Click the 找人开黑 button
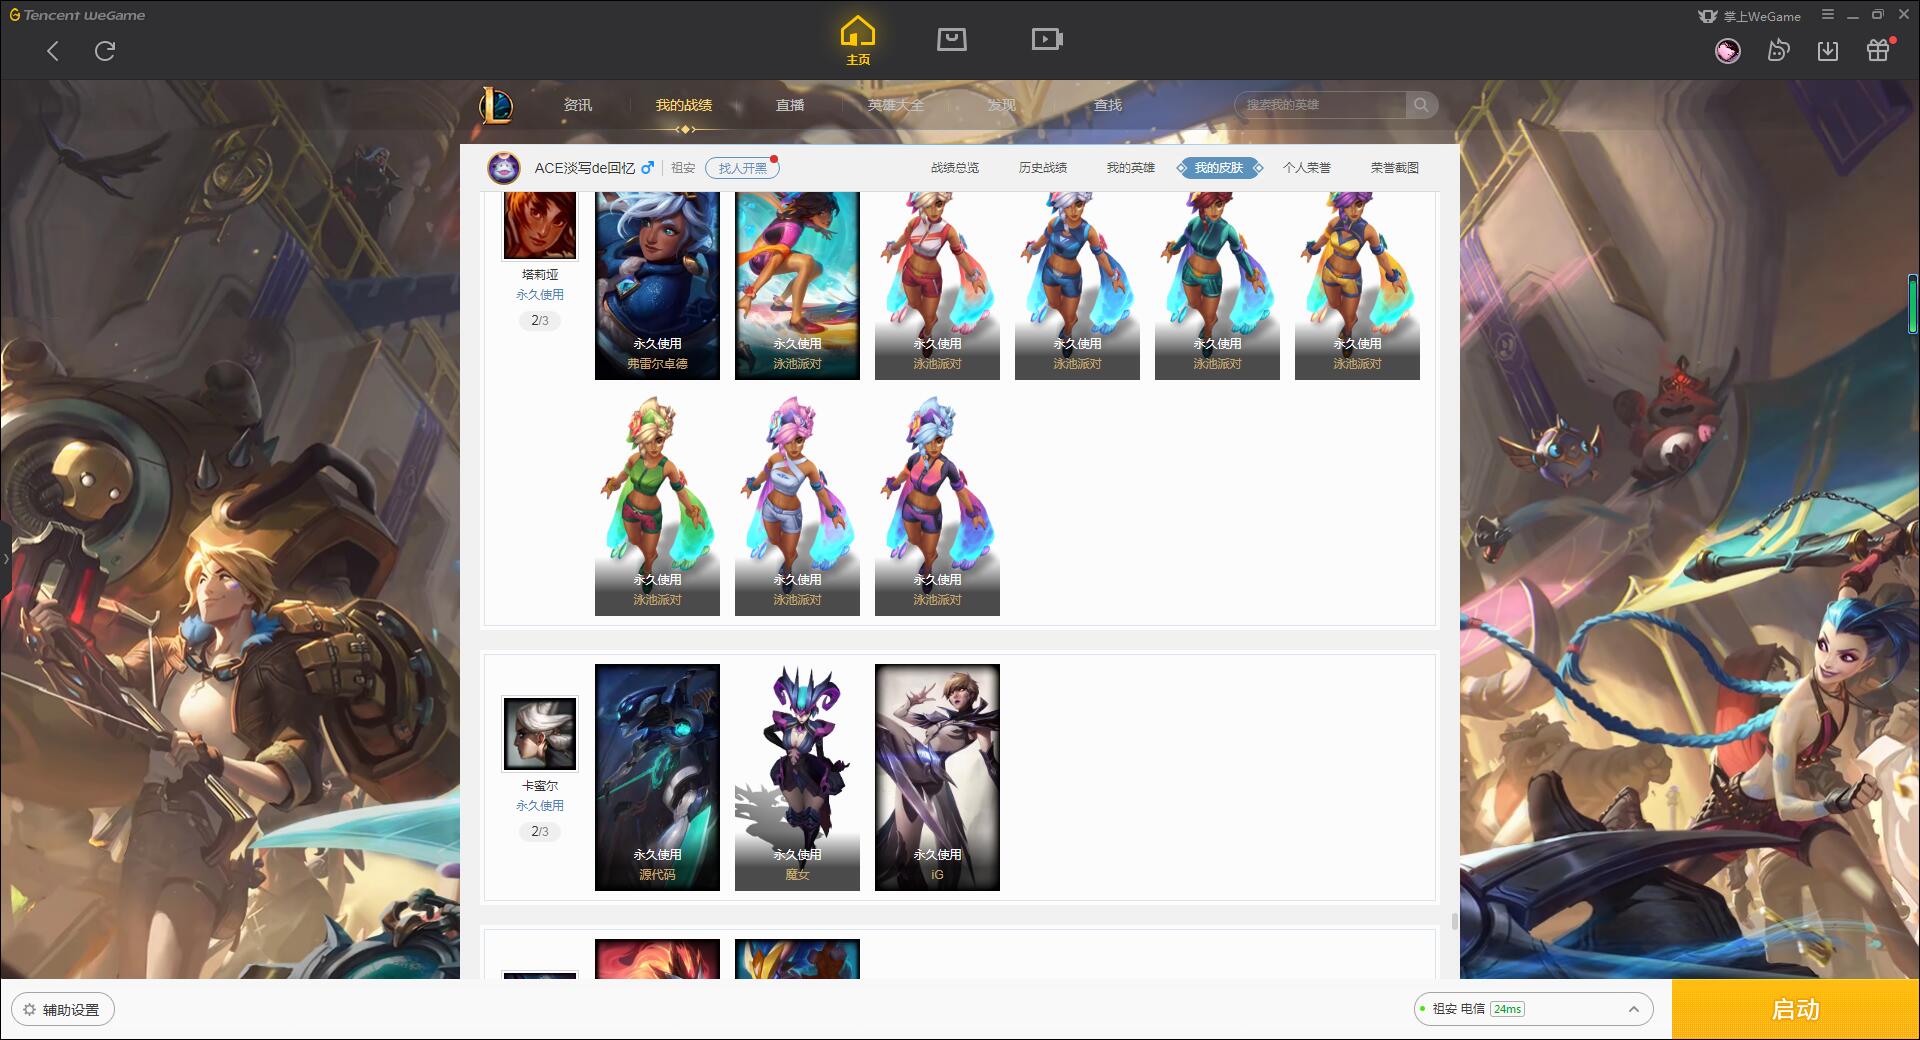 (742, 168)
